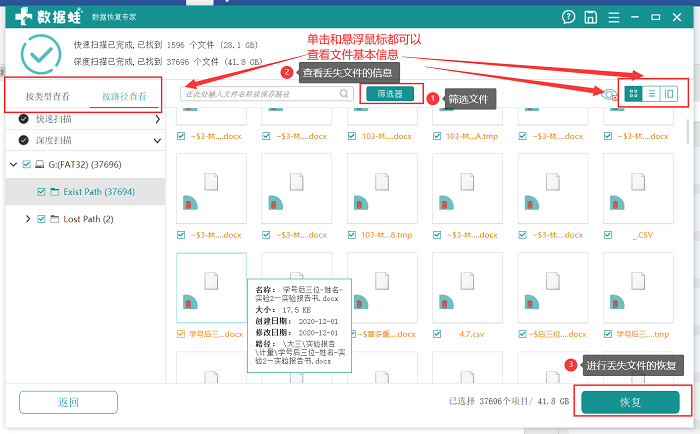Select the Exist Path (37694) item
Viewport: 700px width, 434px height.
click(x=85, y=192)
